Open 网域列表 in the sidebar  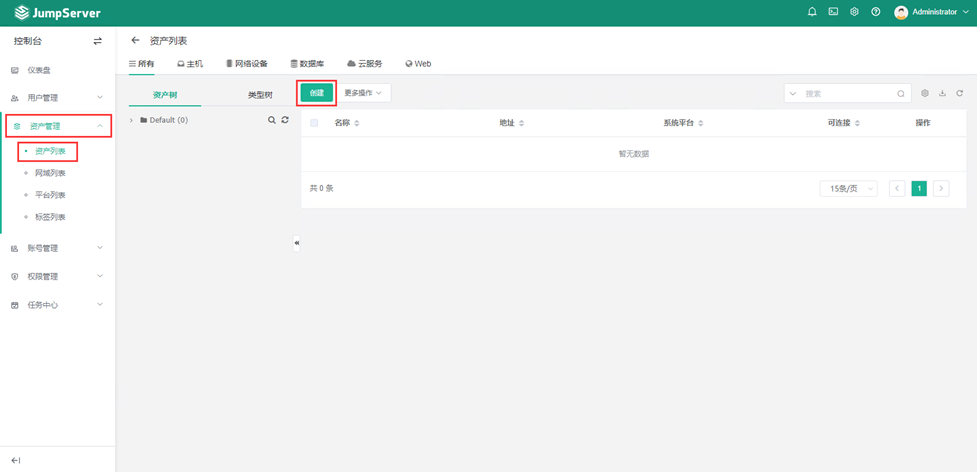click(x=50, y=173)
